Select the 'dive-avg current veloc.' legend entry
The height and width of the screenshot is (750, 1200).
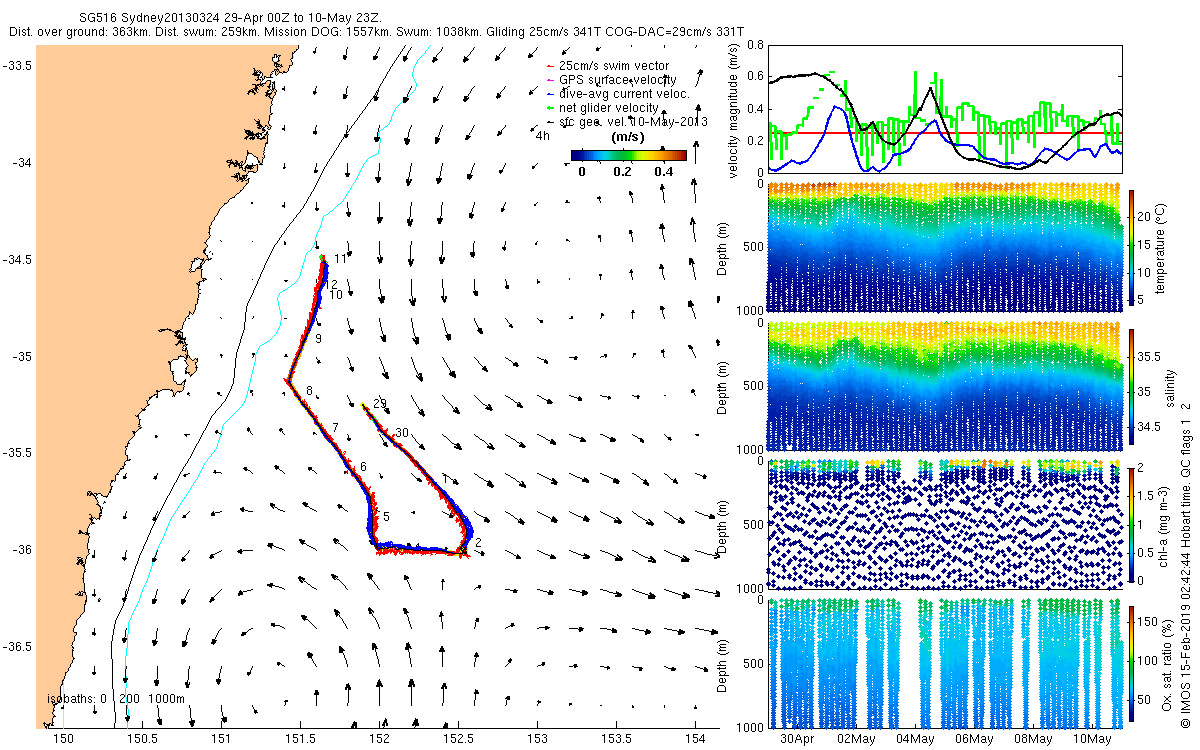click(x=618, y=93)
